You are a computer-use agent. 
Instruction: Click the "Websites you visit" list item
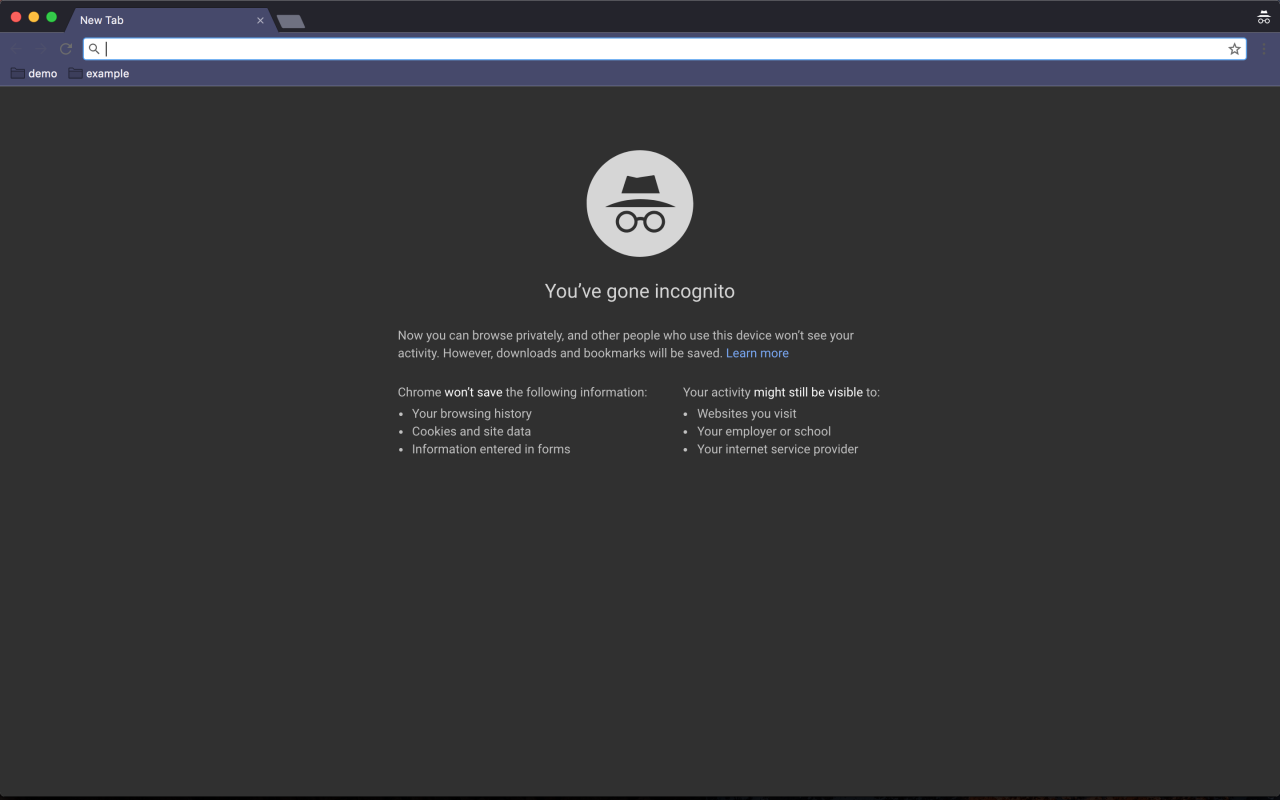(x=747, y=413)
